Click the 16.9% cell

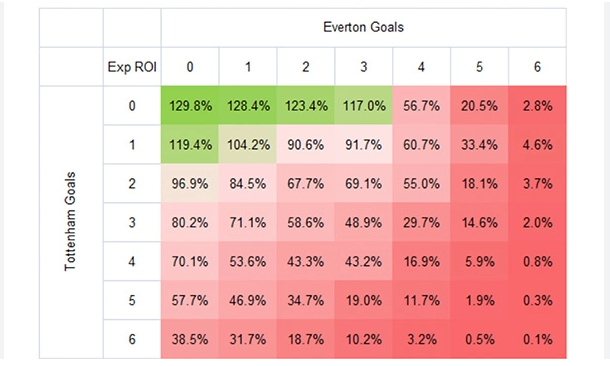click(x=421, y=261)
